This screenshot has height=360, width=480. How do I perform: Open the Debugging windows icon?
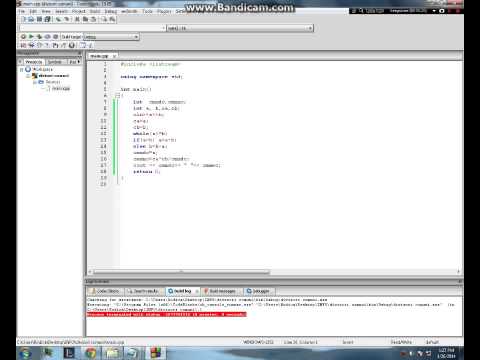(x=82, y=45)
